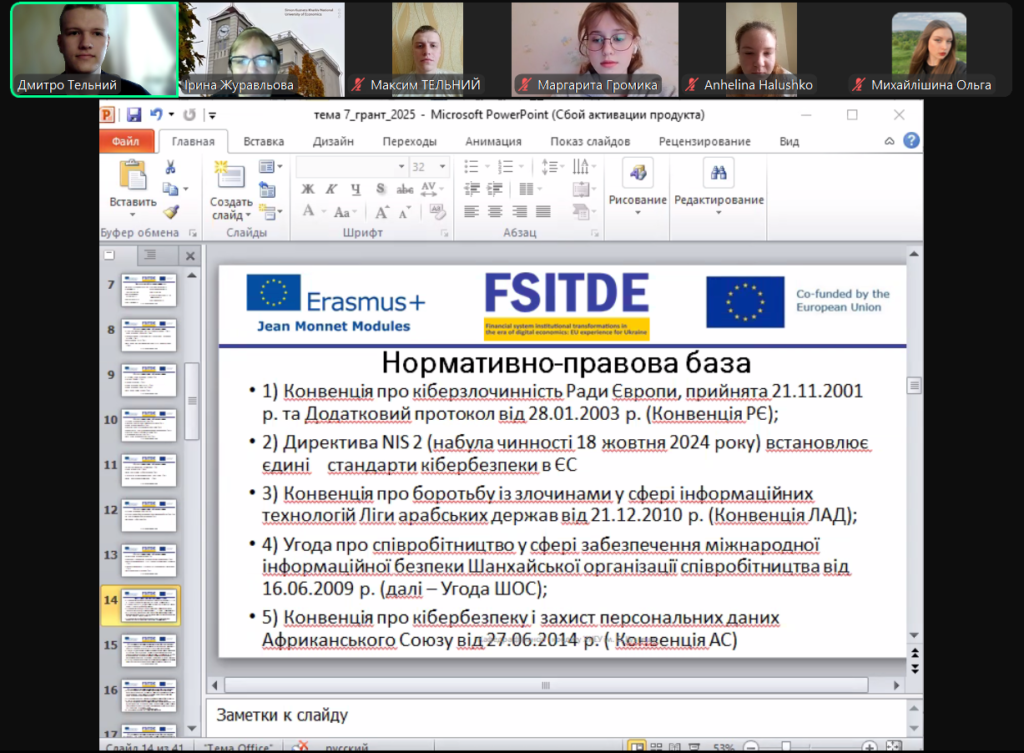The height and width of the screenshot is (753, 1024).
Task: Collapse the ribbon with the caret
Action: tap(889, 141)
